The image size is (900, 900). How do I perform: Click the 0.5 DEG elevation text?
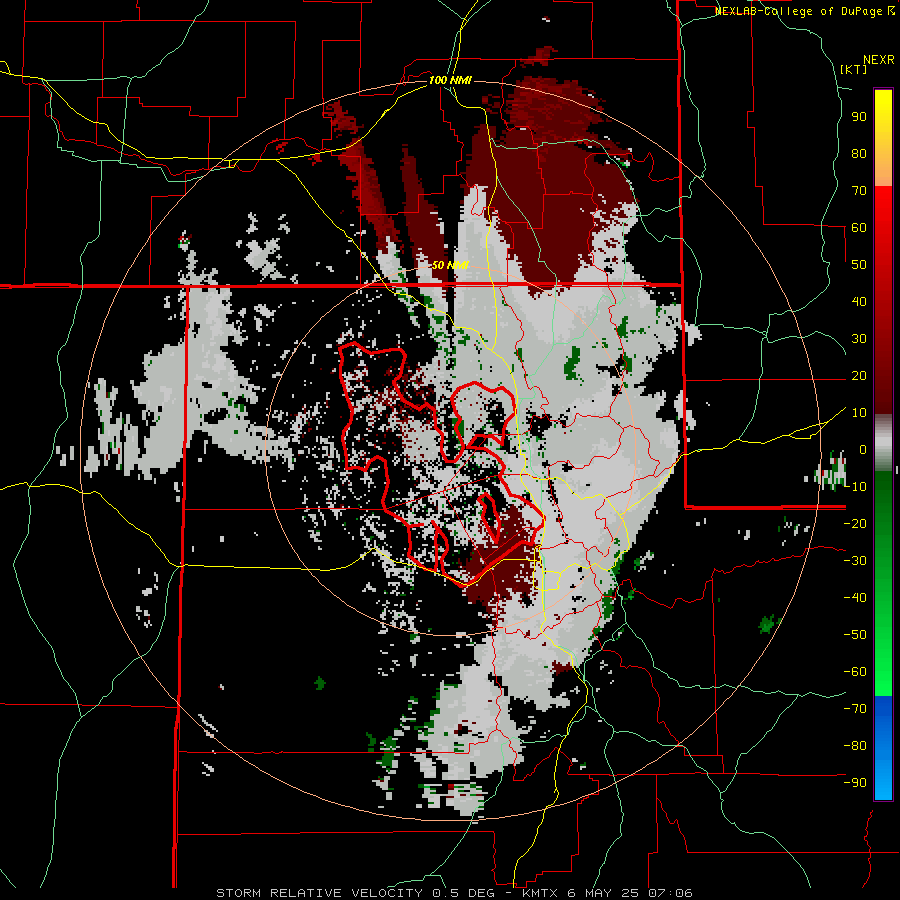(x=461, y=893)
